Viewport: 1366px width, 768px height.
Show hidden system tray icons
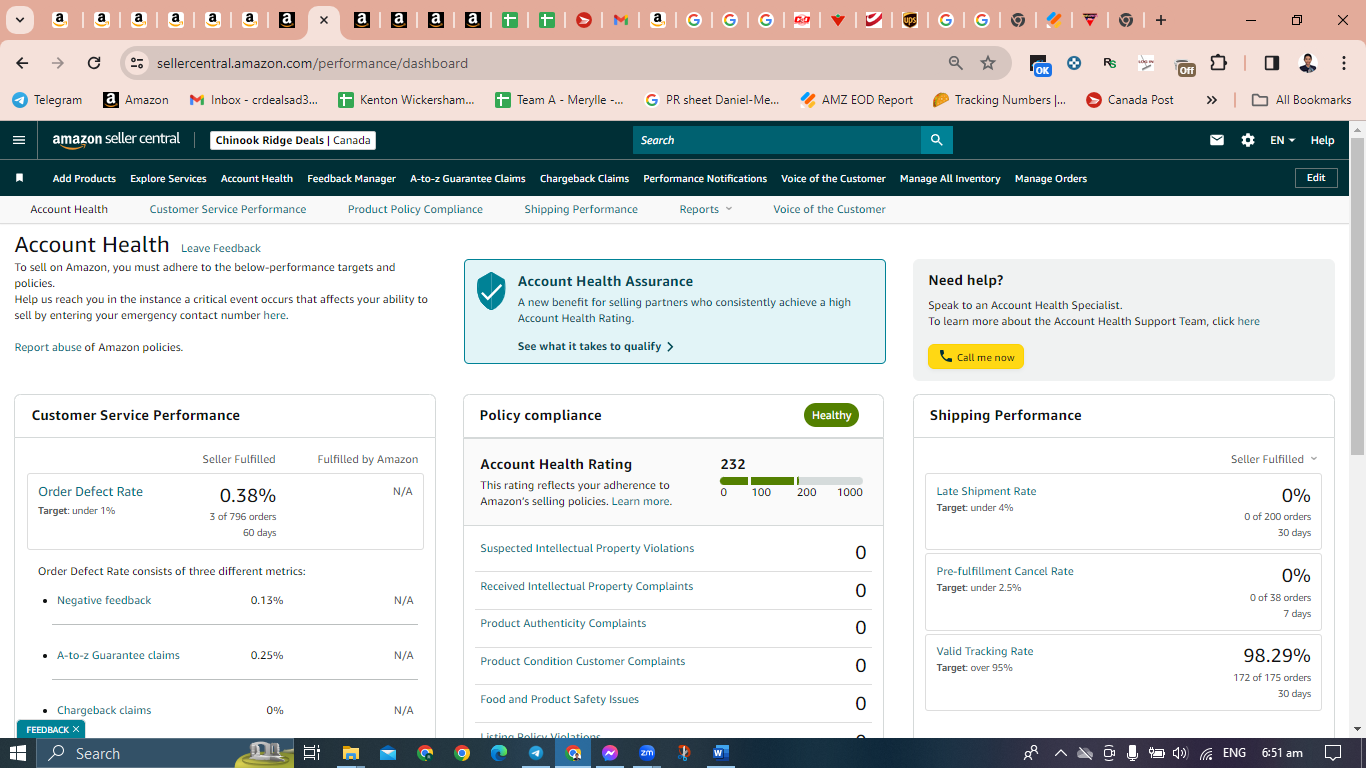(x=1061, y=753)
